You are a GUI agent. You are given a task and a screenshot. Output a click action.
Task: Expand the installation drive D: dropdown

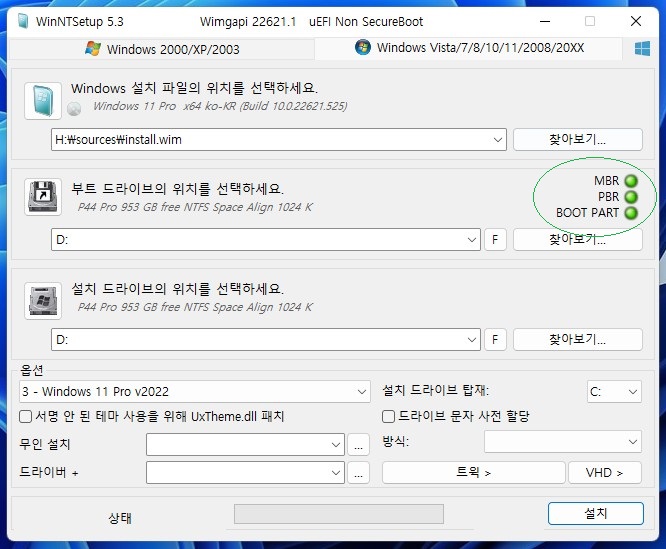pos(471,340)
